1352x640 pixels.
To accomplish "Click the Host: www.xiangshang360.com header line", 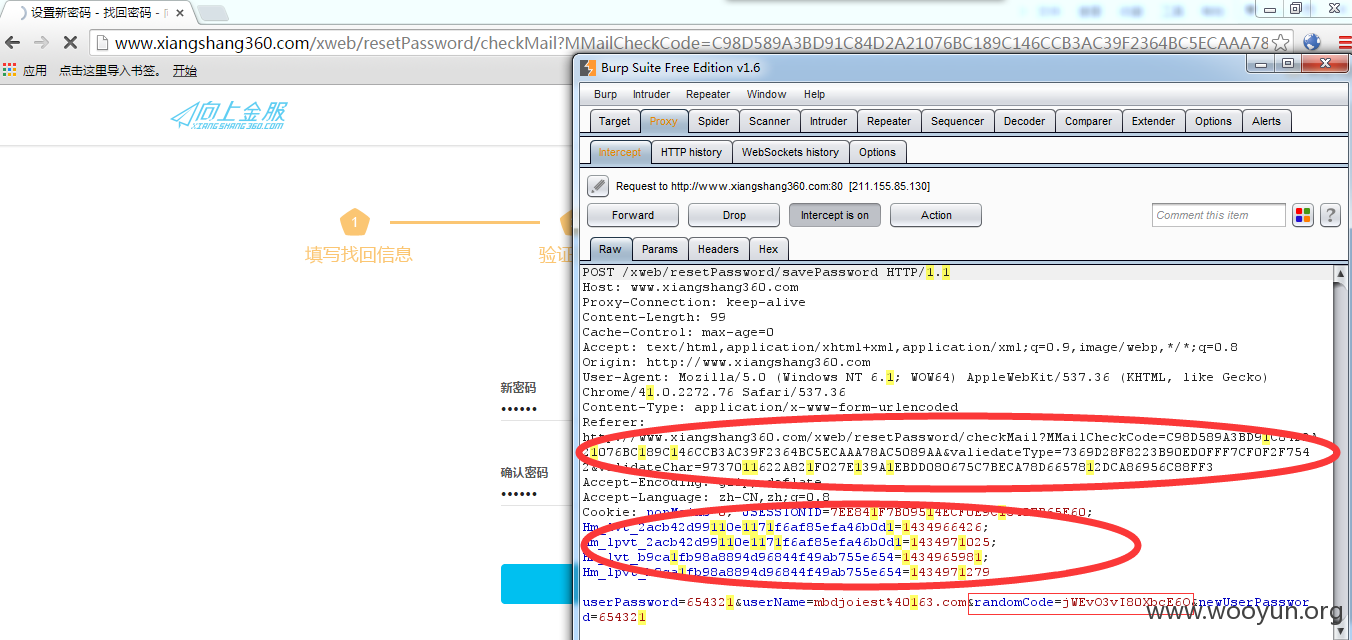I will (690, 287).
